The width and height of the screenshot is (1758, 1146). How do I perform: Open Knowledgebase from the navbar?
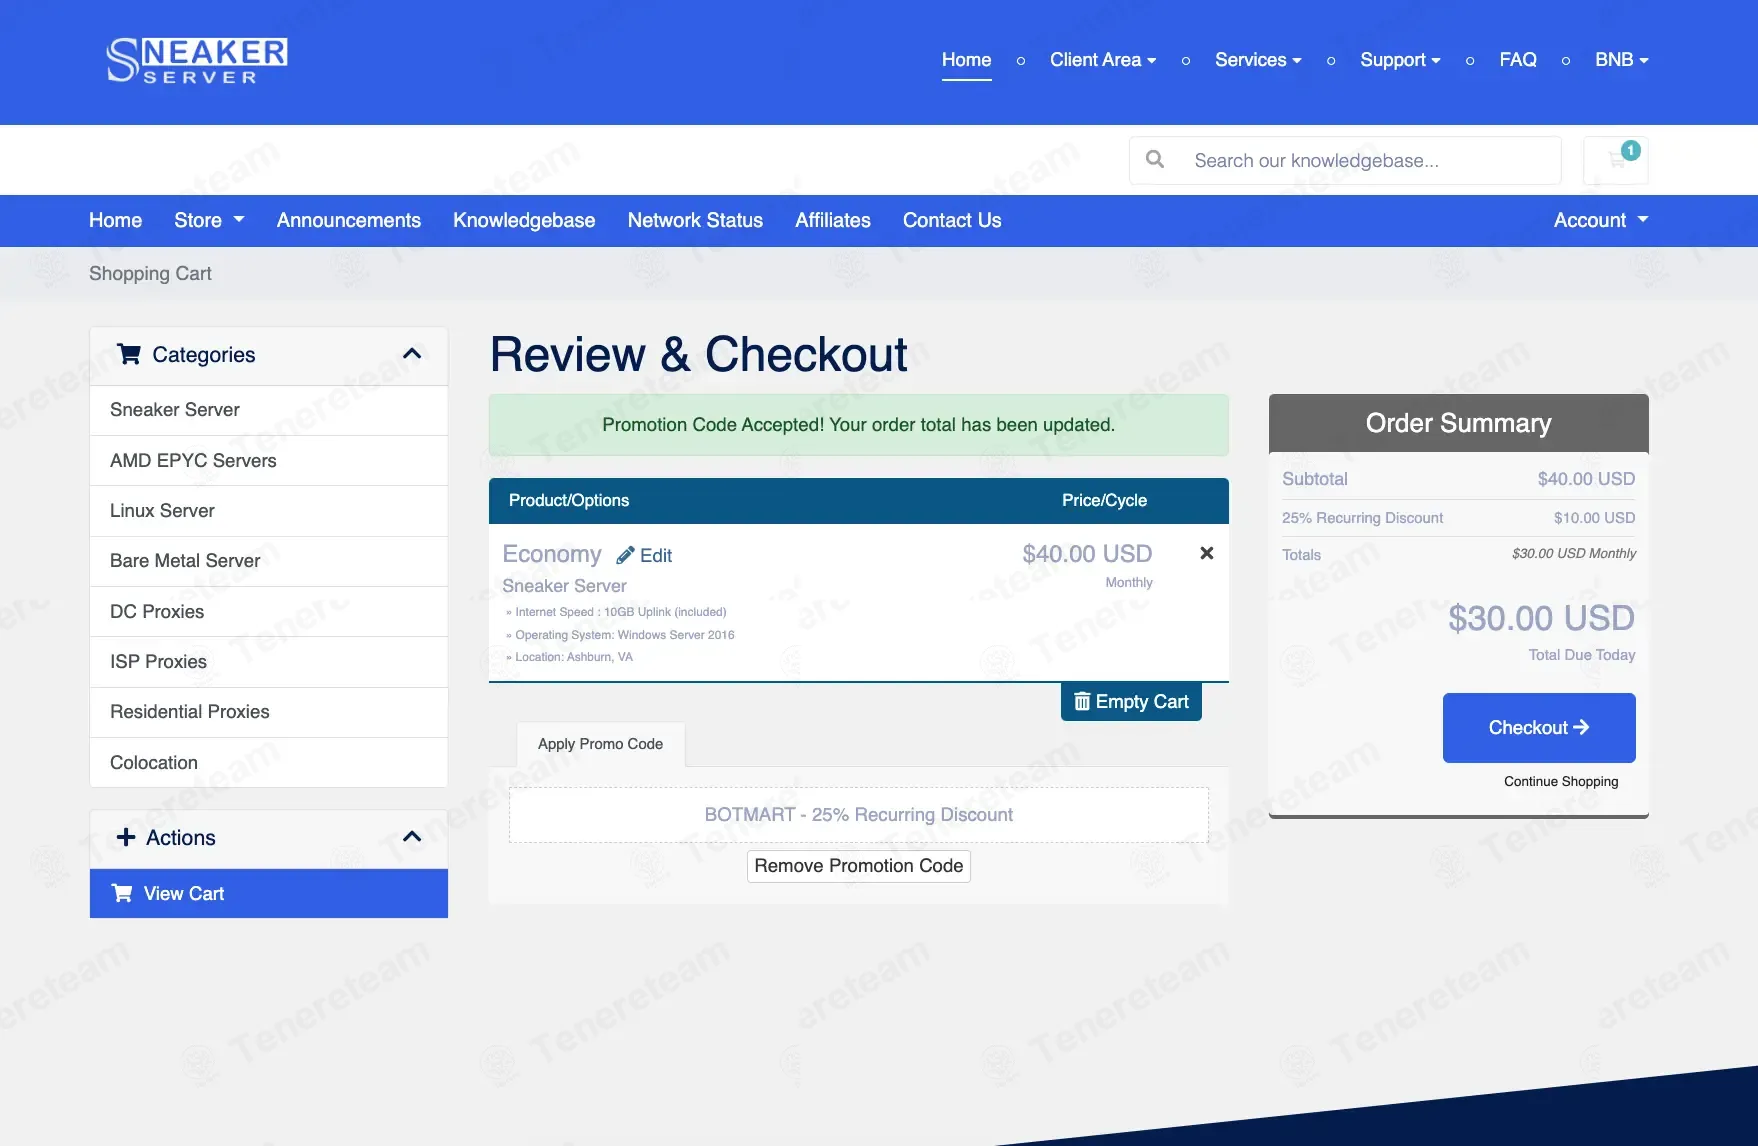(x=524, y=220)
